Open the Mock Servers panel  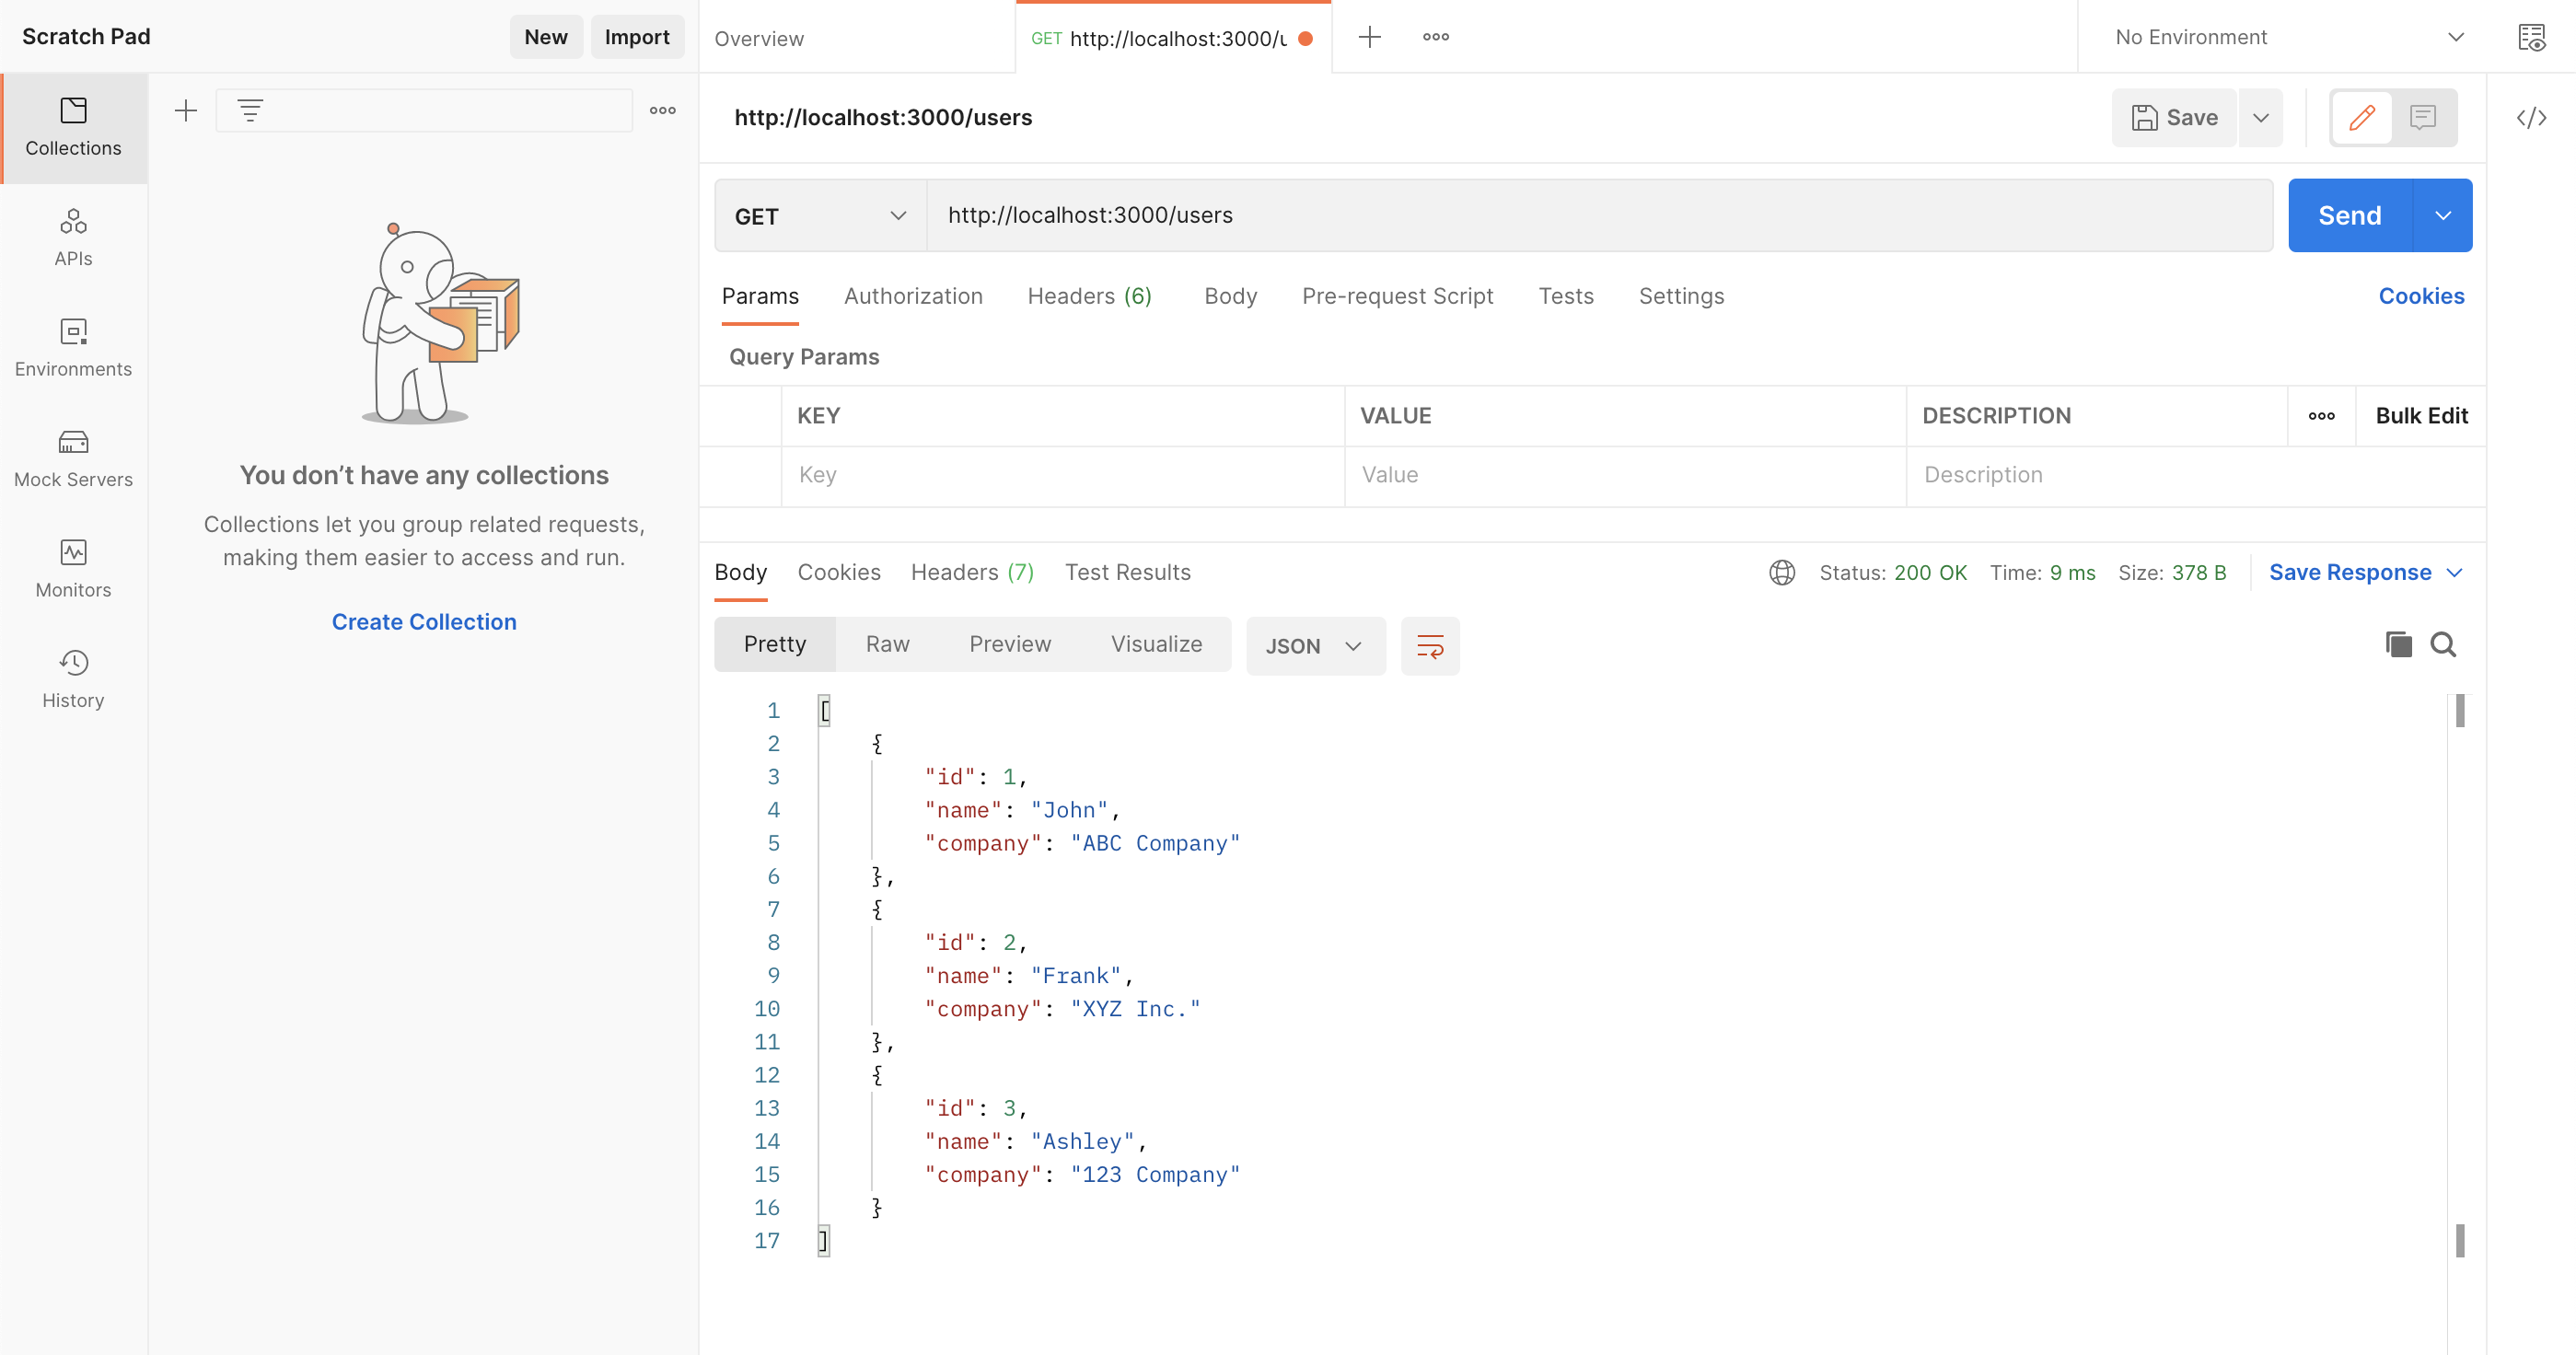point(72,457)
